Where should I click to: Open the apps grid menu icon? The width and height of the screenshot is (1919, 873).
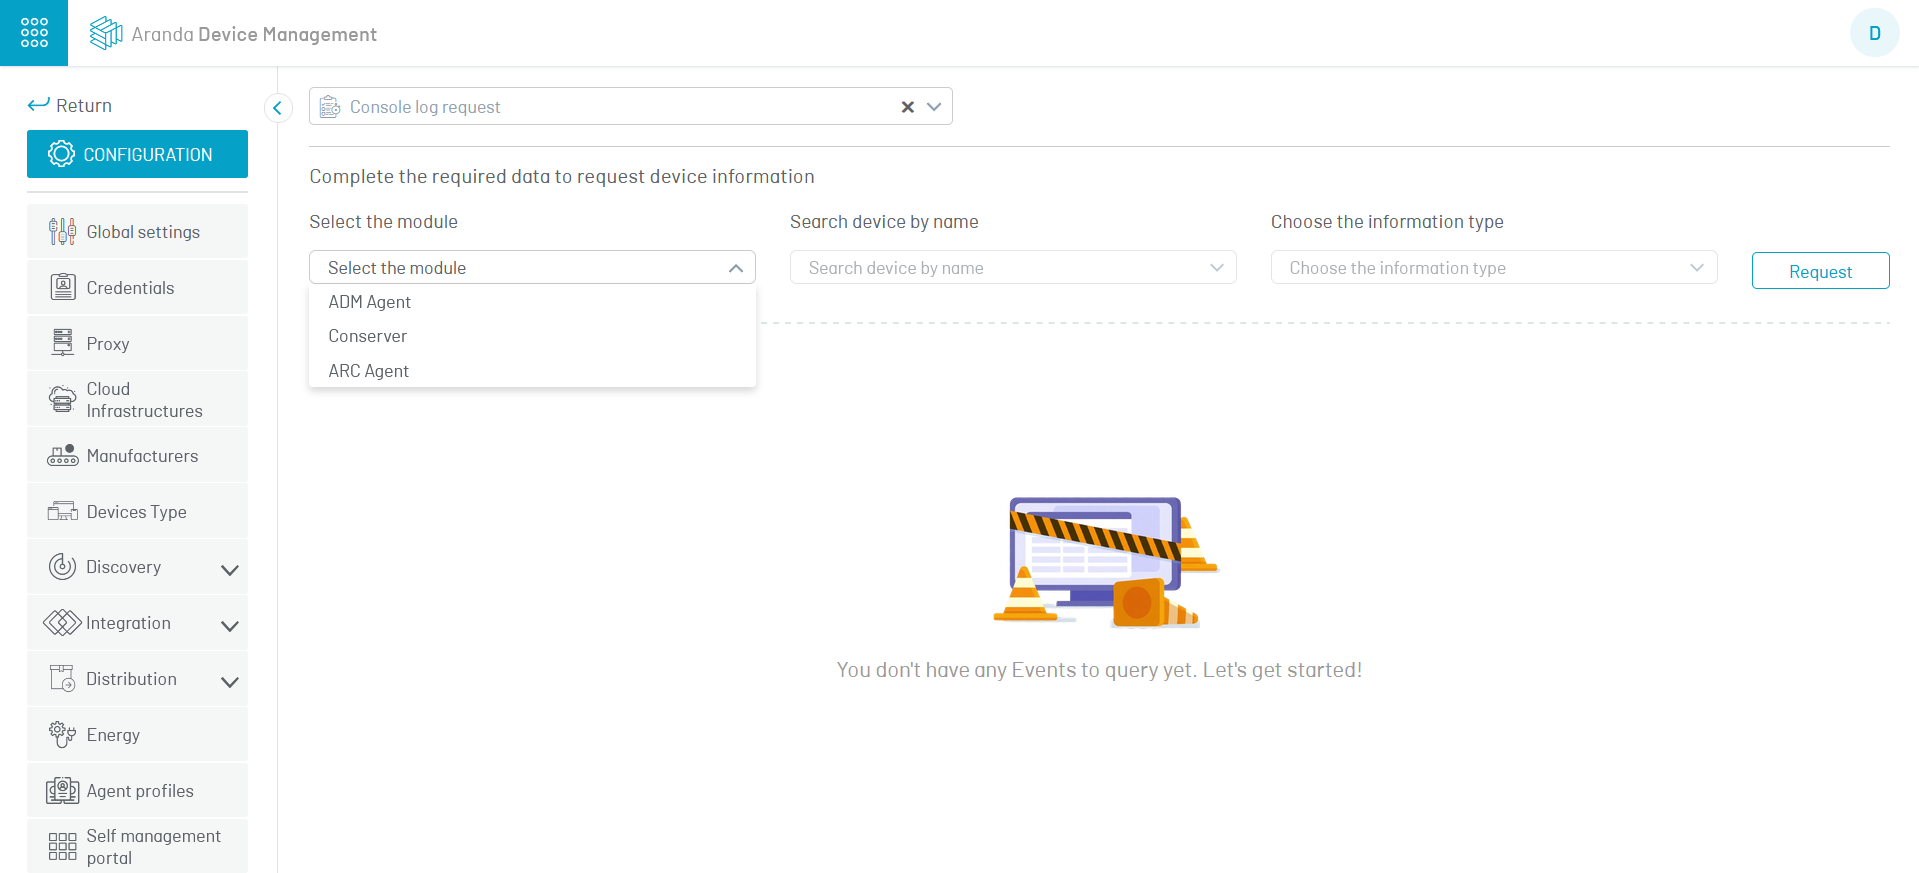click(34, 33)
